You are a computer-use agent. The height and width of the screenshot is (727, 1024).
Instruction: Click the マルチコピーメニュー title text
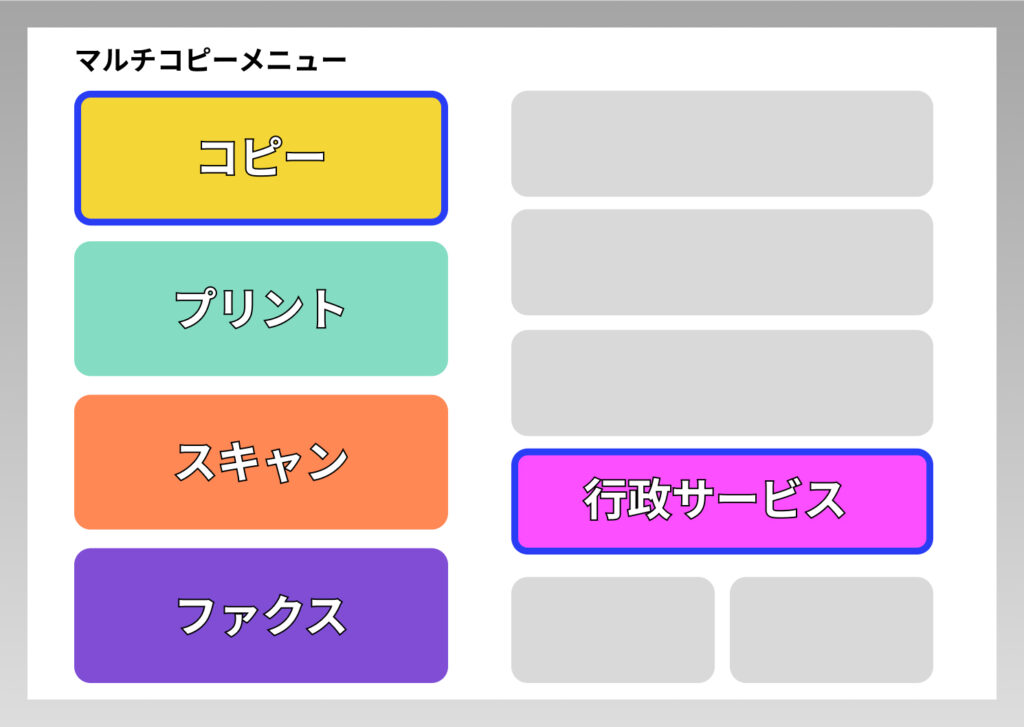coord(211,62)
